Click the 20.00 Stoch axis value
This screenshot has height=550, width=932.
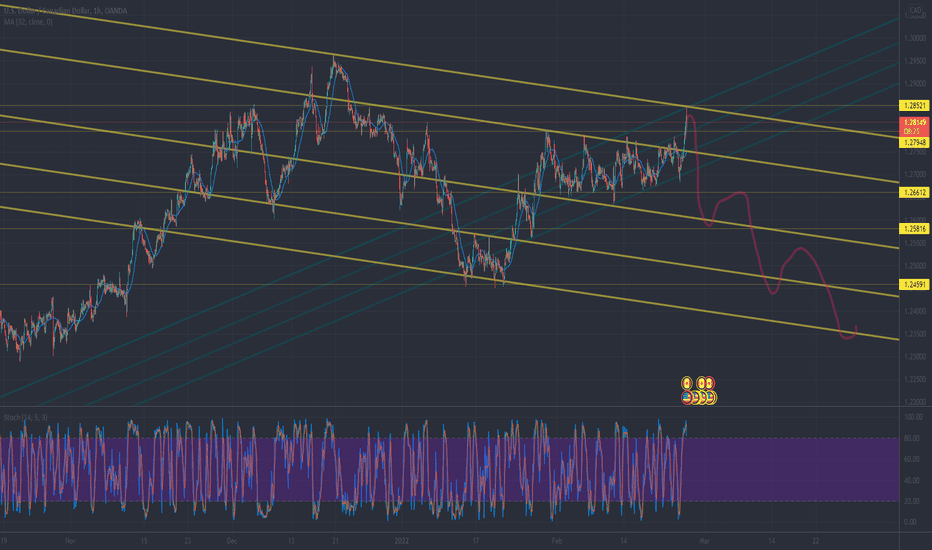click(x=910, y=501)
